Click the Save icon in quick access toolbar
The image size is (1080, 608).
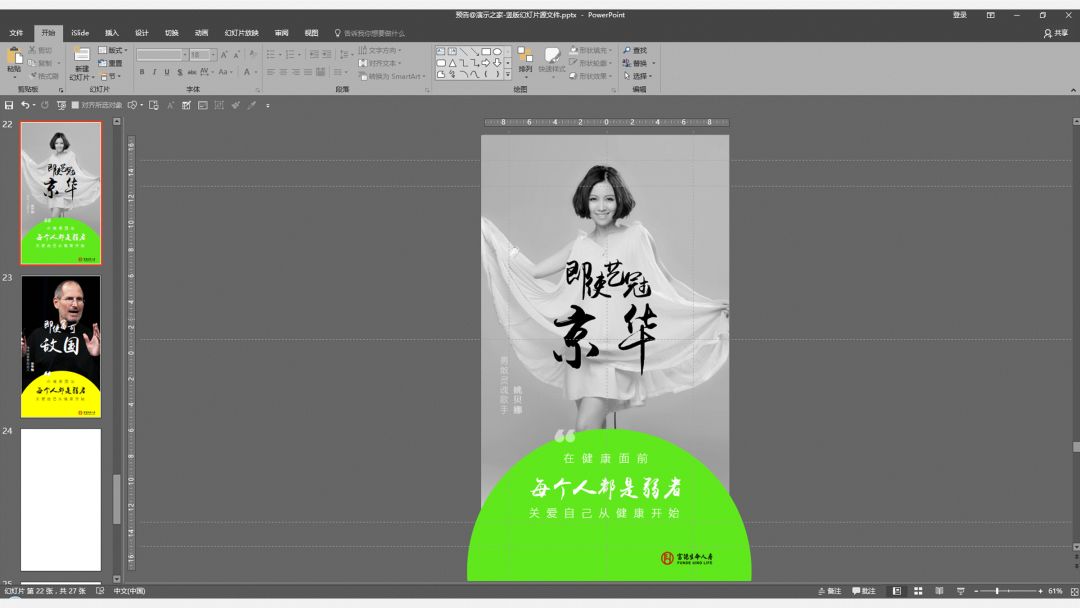[9, 105]
